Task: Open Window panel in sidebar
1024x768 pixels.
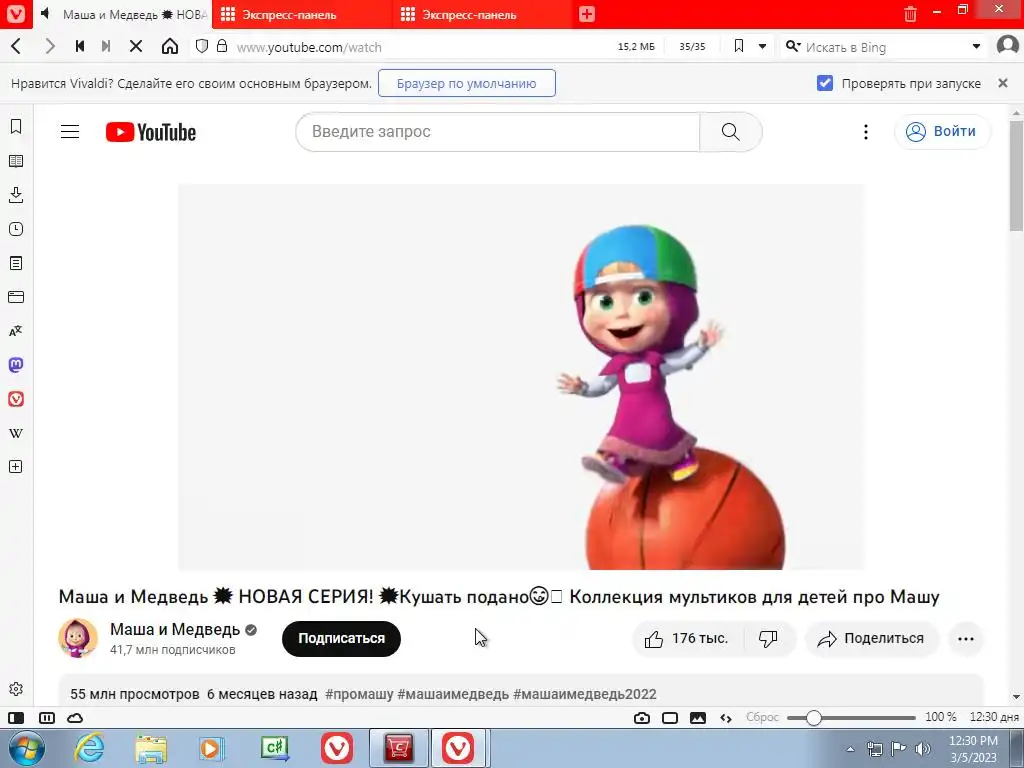Action: click(x=16, y=297)
